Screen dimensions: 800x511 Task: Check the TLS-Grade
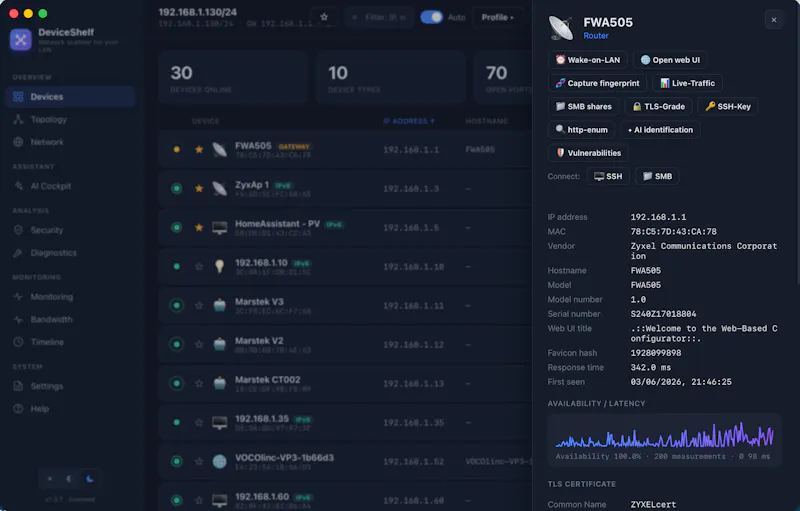click(x=659, y=107)
